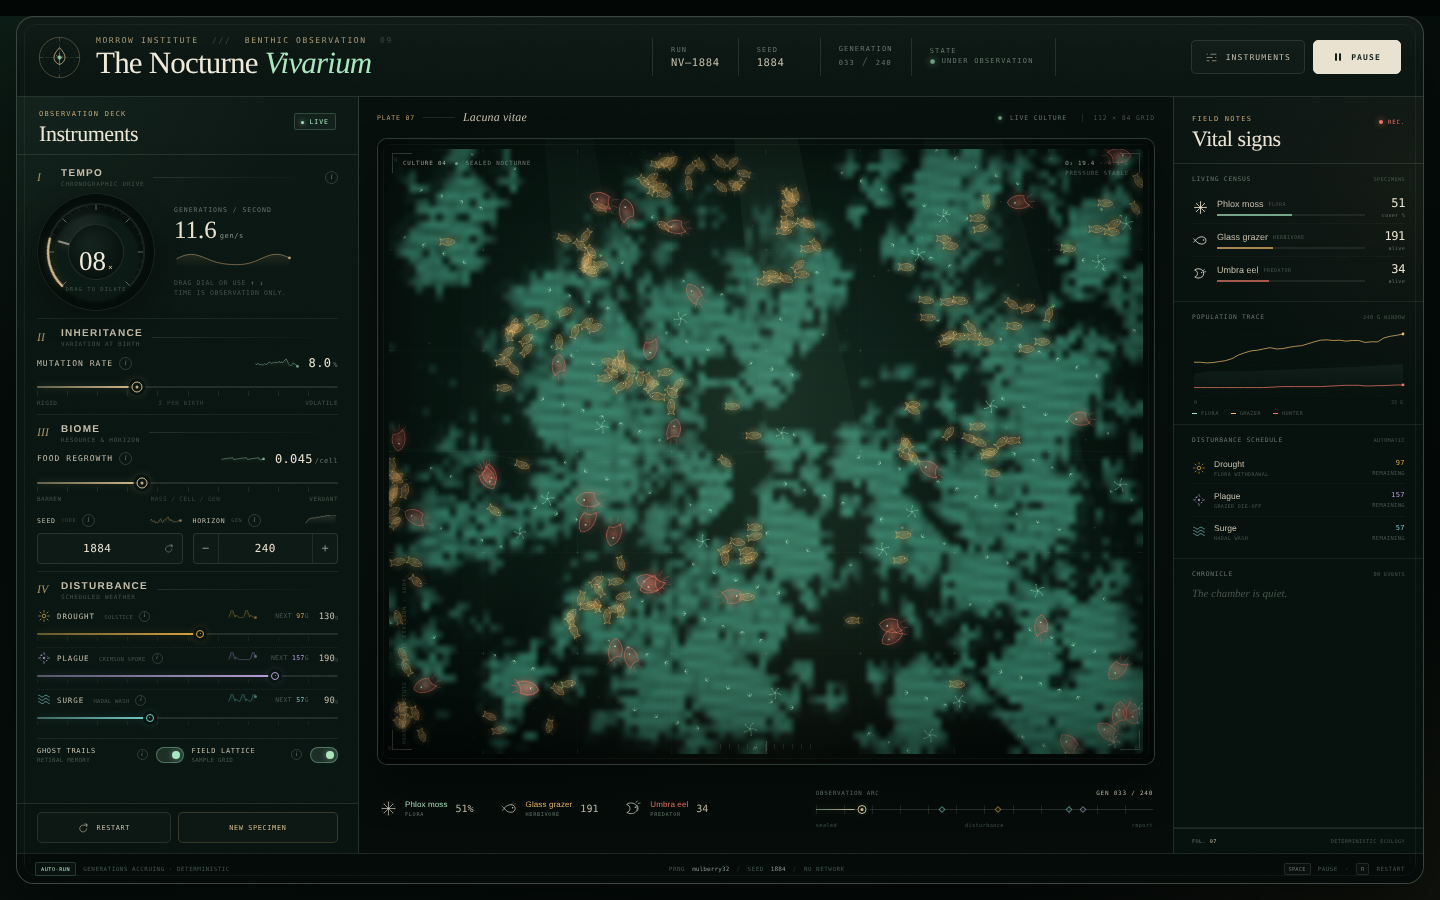Click the Plague spore icon in Disturbance
The width and height of the screenshot is (1440, 900).
point(43,658)
